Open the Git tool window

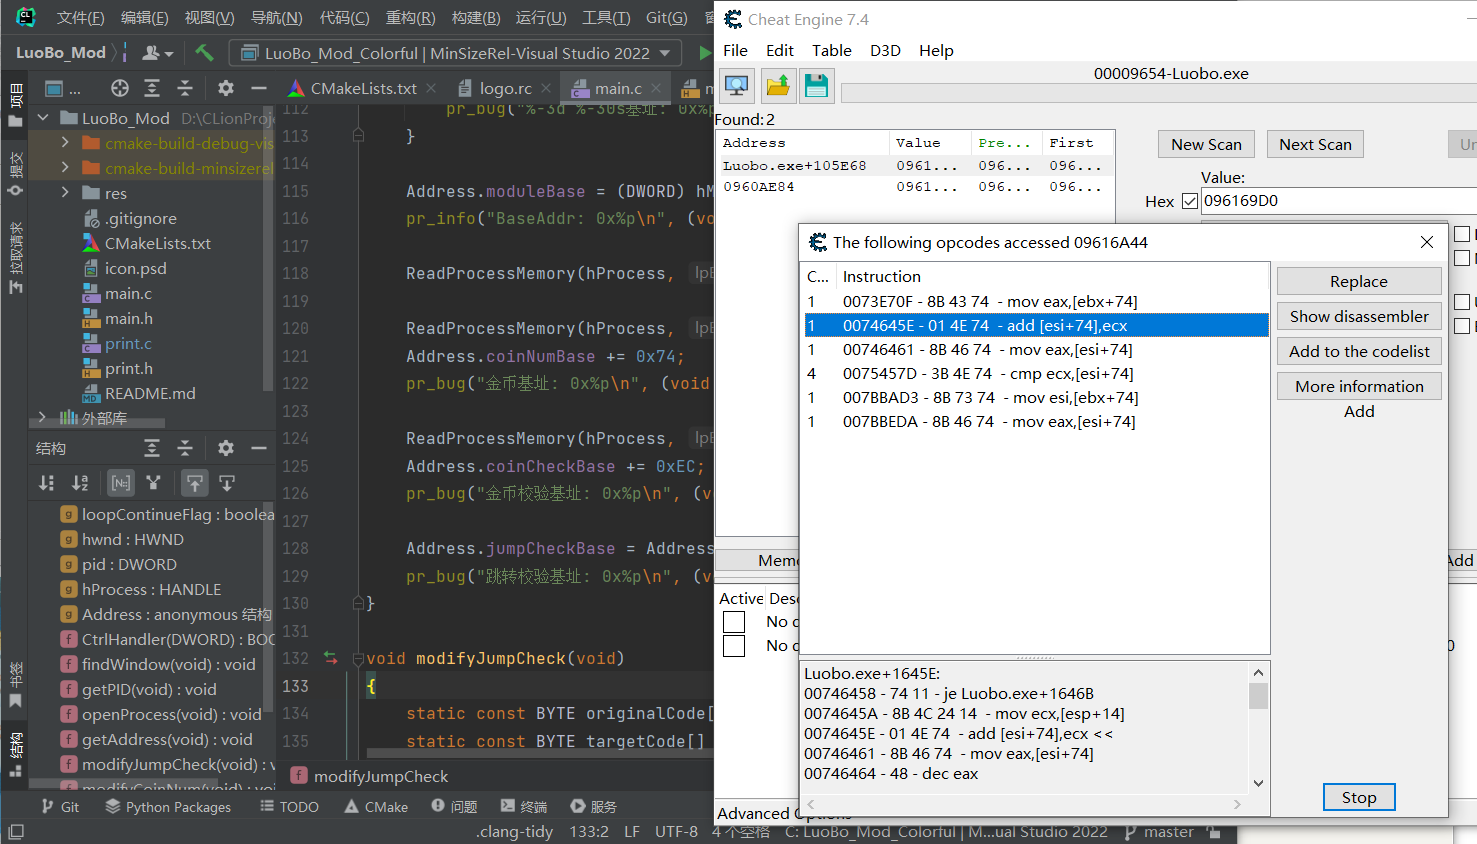point(60,807)
